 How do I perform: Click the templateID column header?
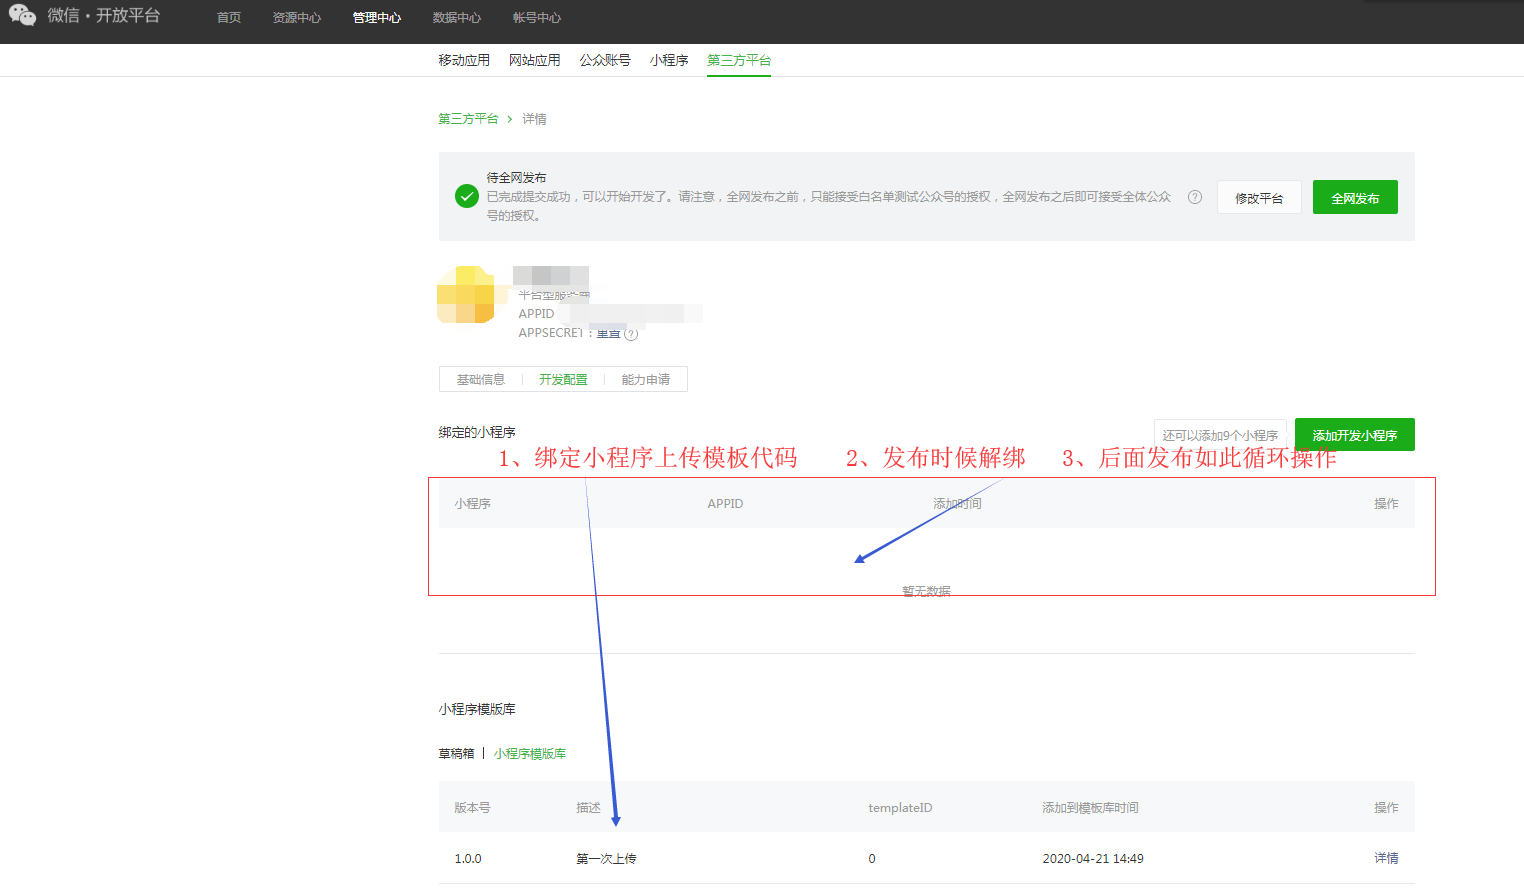pyautogui.click(x=900, y=808)
